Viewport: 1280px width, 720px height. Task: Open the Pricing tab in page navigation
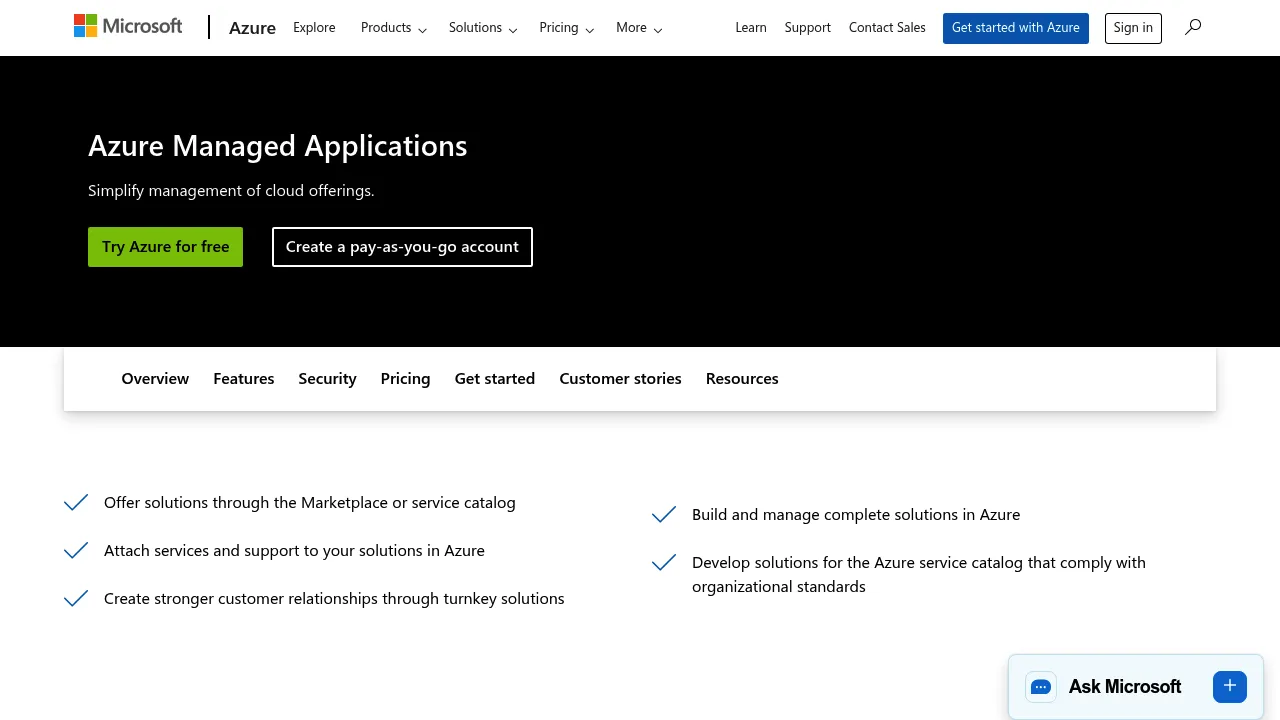(405, 379)
